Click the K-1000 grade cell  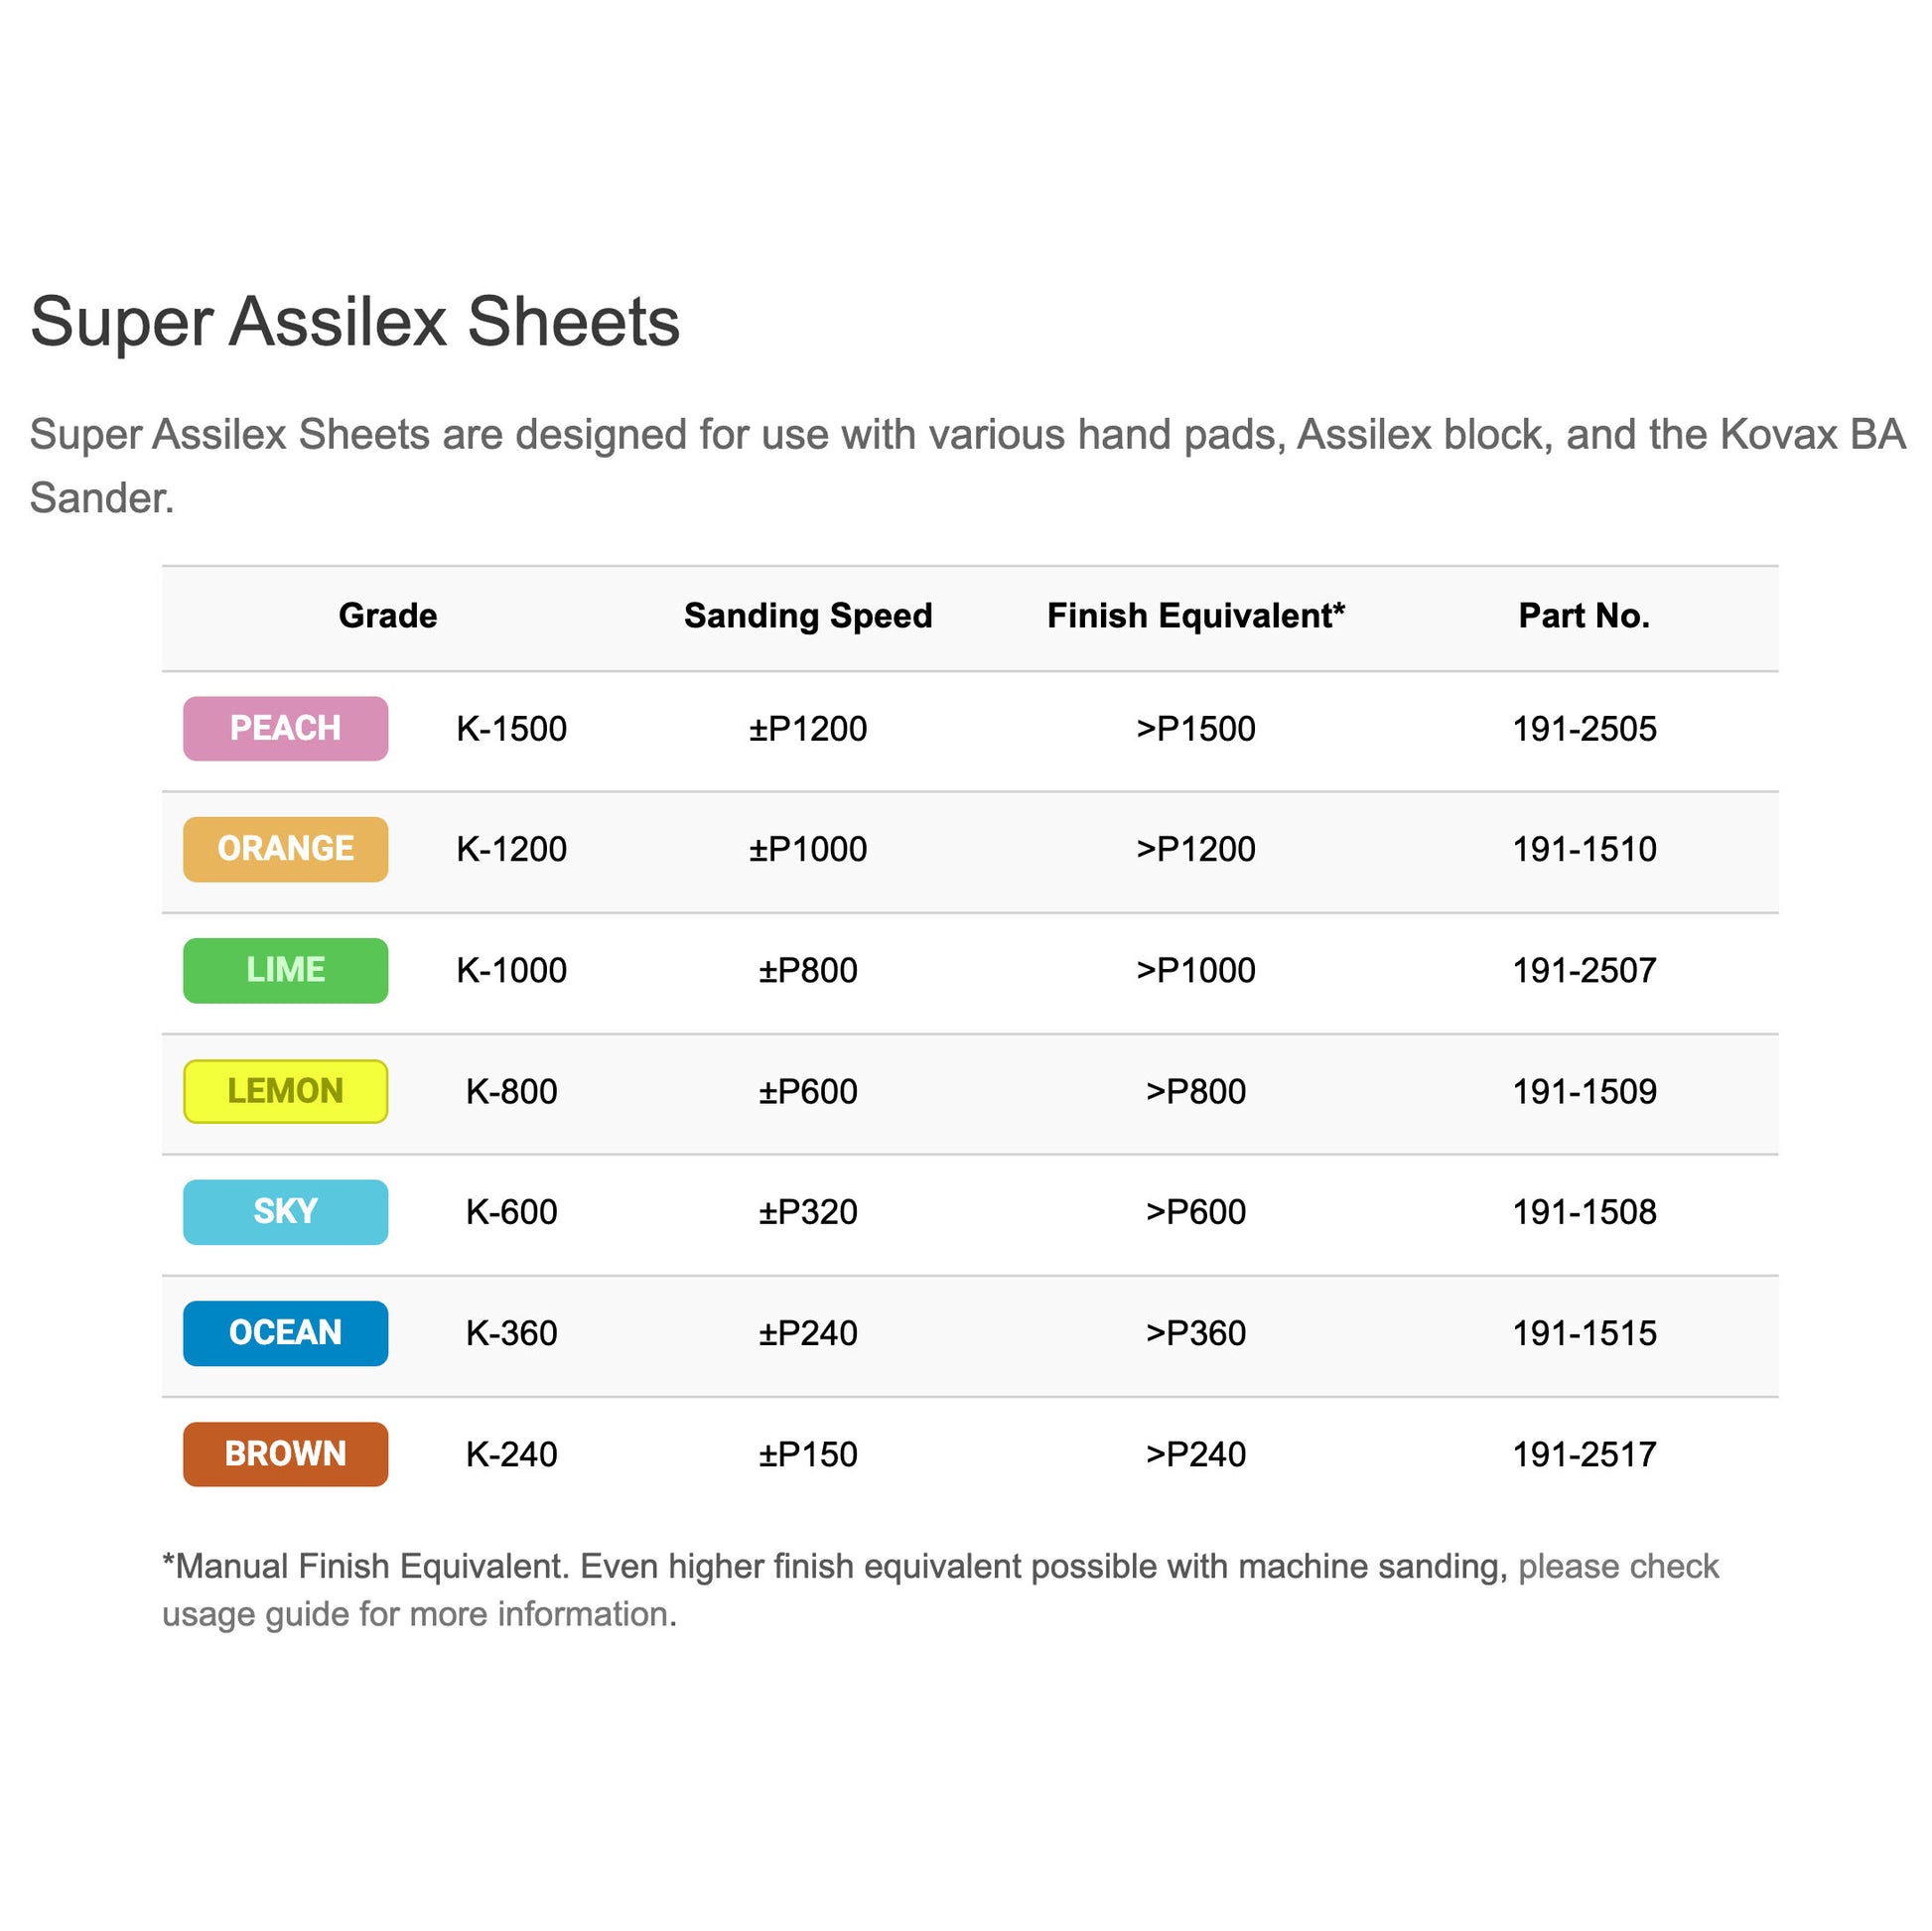511,971
